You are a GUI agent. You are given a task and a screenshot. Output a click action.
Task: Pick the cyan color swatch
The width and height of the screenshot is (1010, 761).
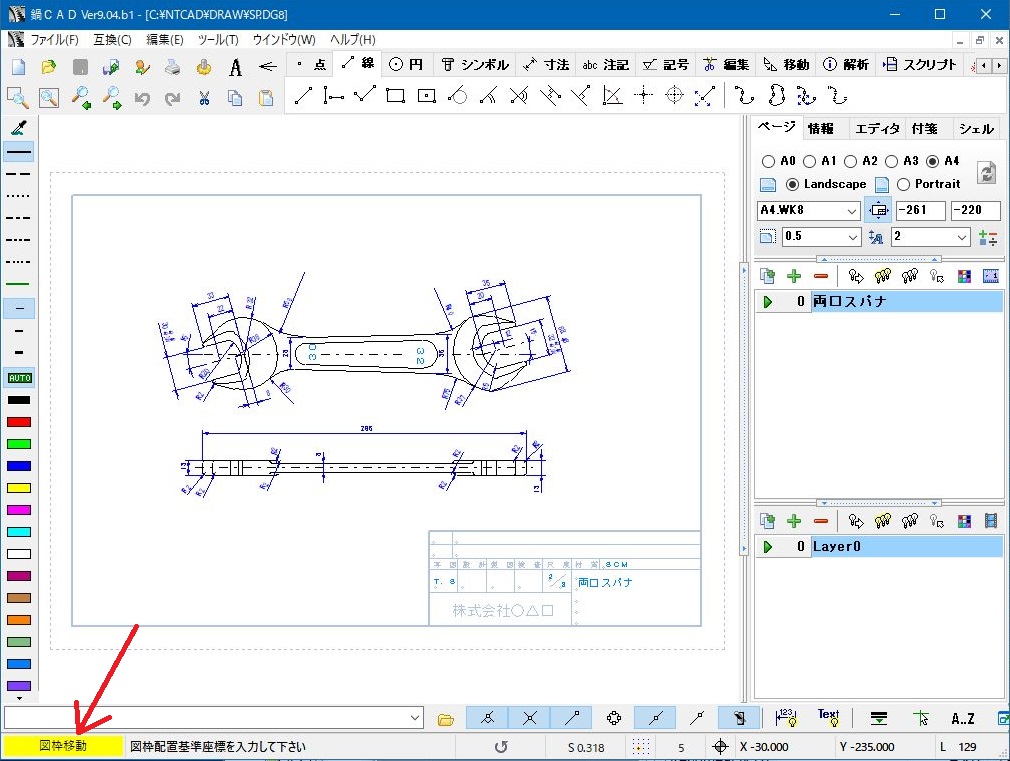19,532
